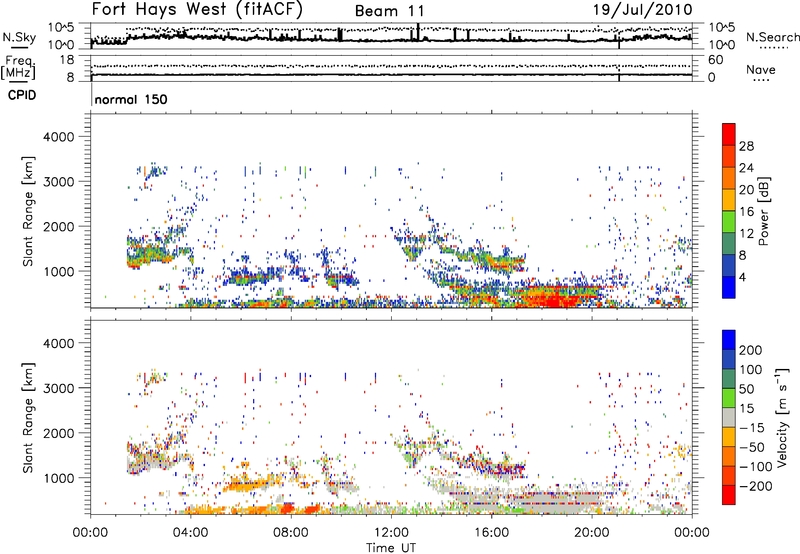Click the "N.Sky" legend label
Image resolution: width=800 pixels, height=554 pixels.
click(x=19, y=37)
